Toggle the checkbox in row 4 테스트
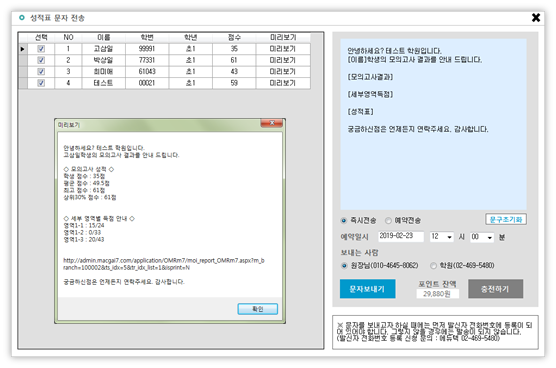Screen dimensions: 556x368 41,83
